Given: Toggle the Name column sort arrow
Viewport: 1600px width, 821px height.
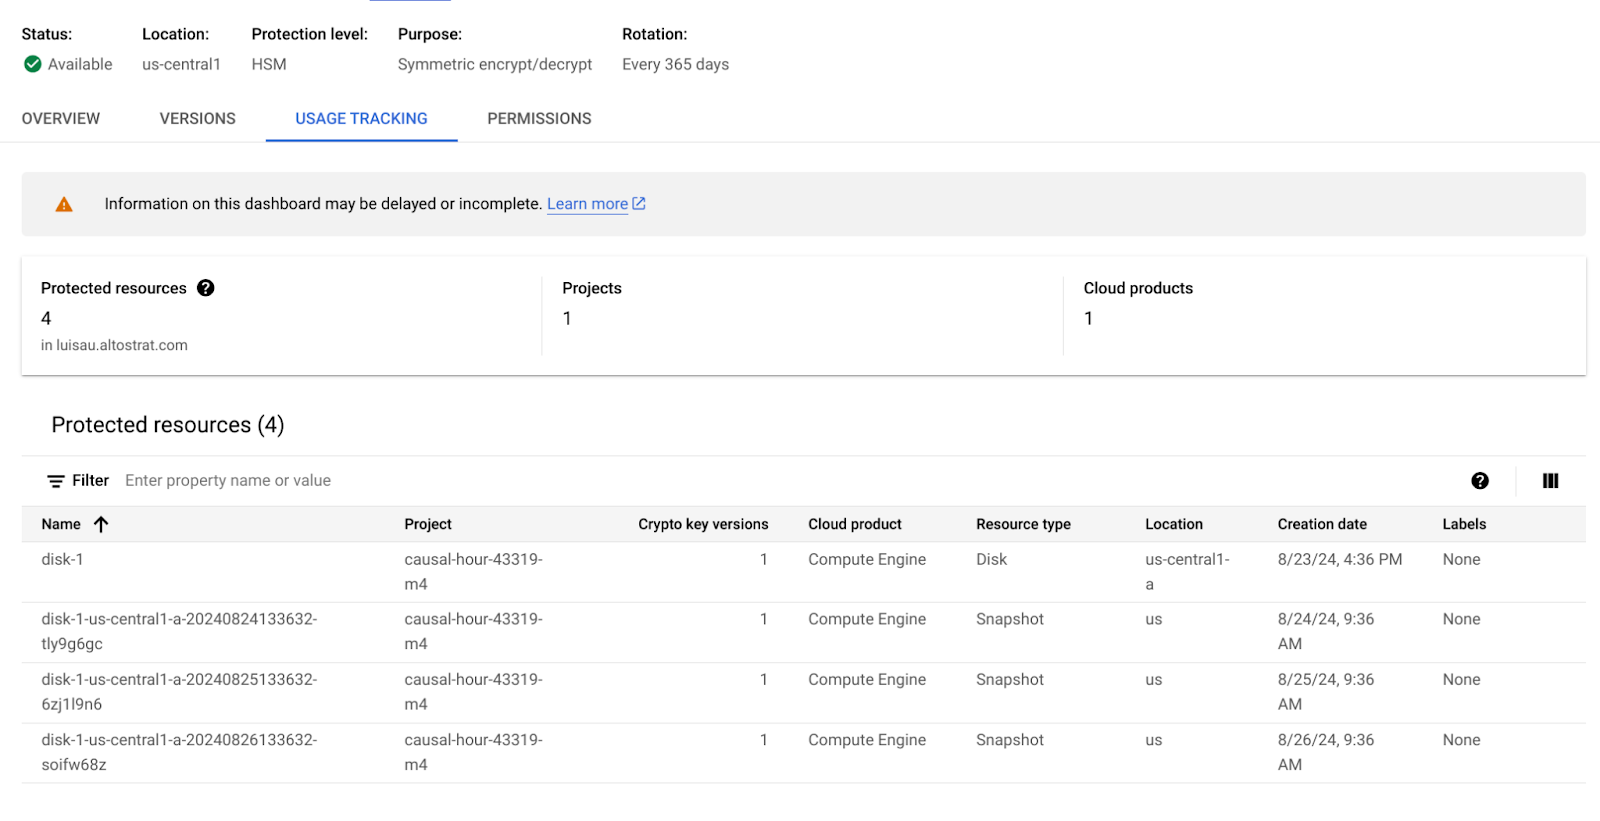Looking at the screenshot, I should (101, 524).
